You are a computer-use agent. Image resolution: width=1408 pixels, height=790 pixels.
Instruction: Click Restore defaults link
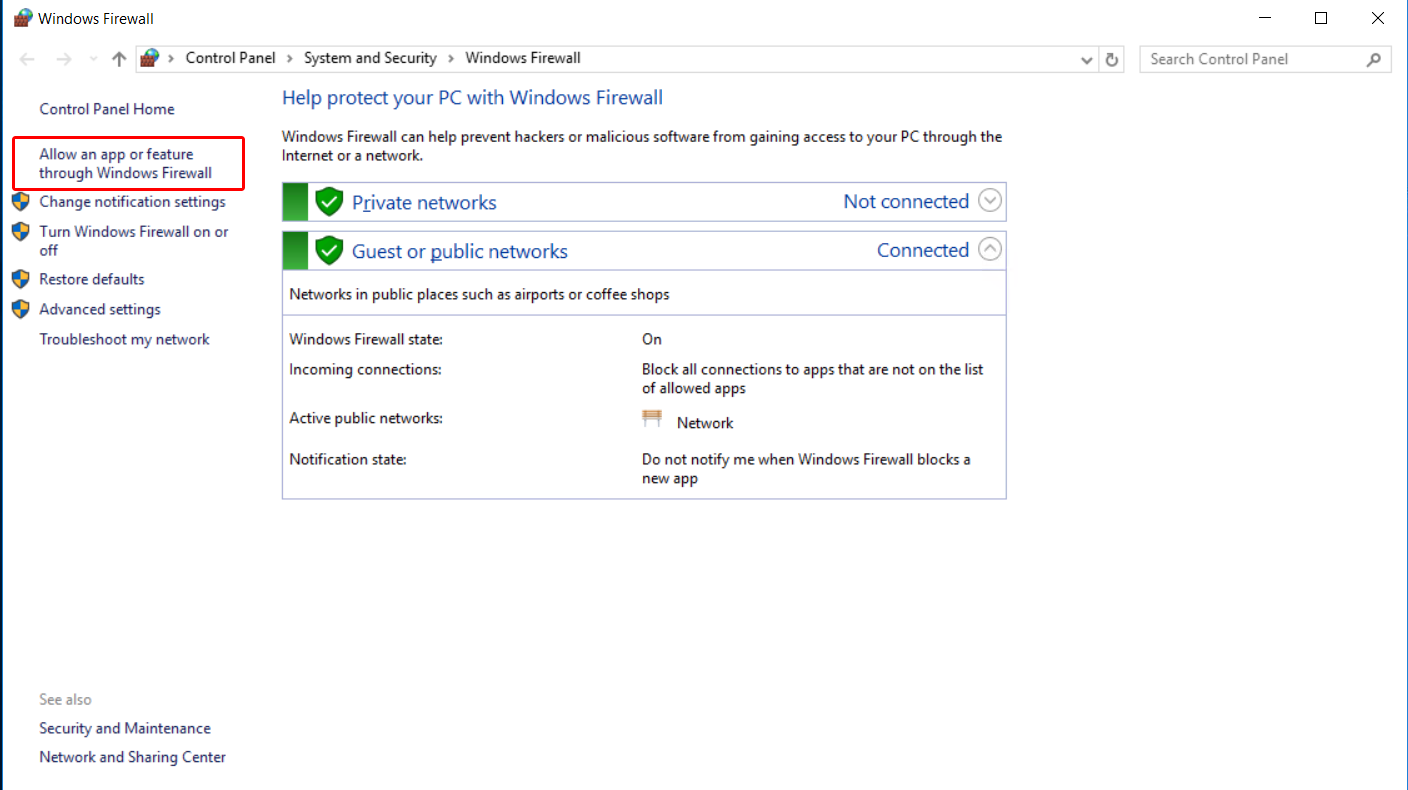(92, 279)
